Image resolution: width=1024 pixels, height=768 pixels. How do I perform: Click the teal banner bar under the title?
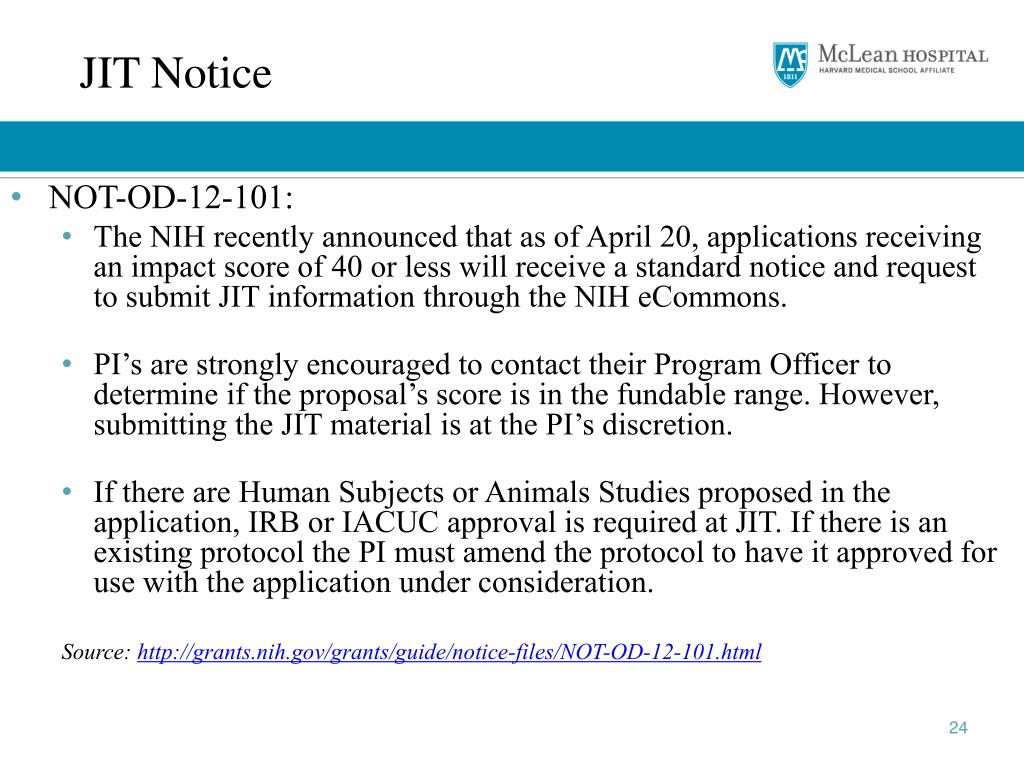pyautogui.click(x=512, y=146)
